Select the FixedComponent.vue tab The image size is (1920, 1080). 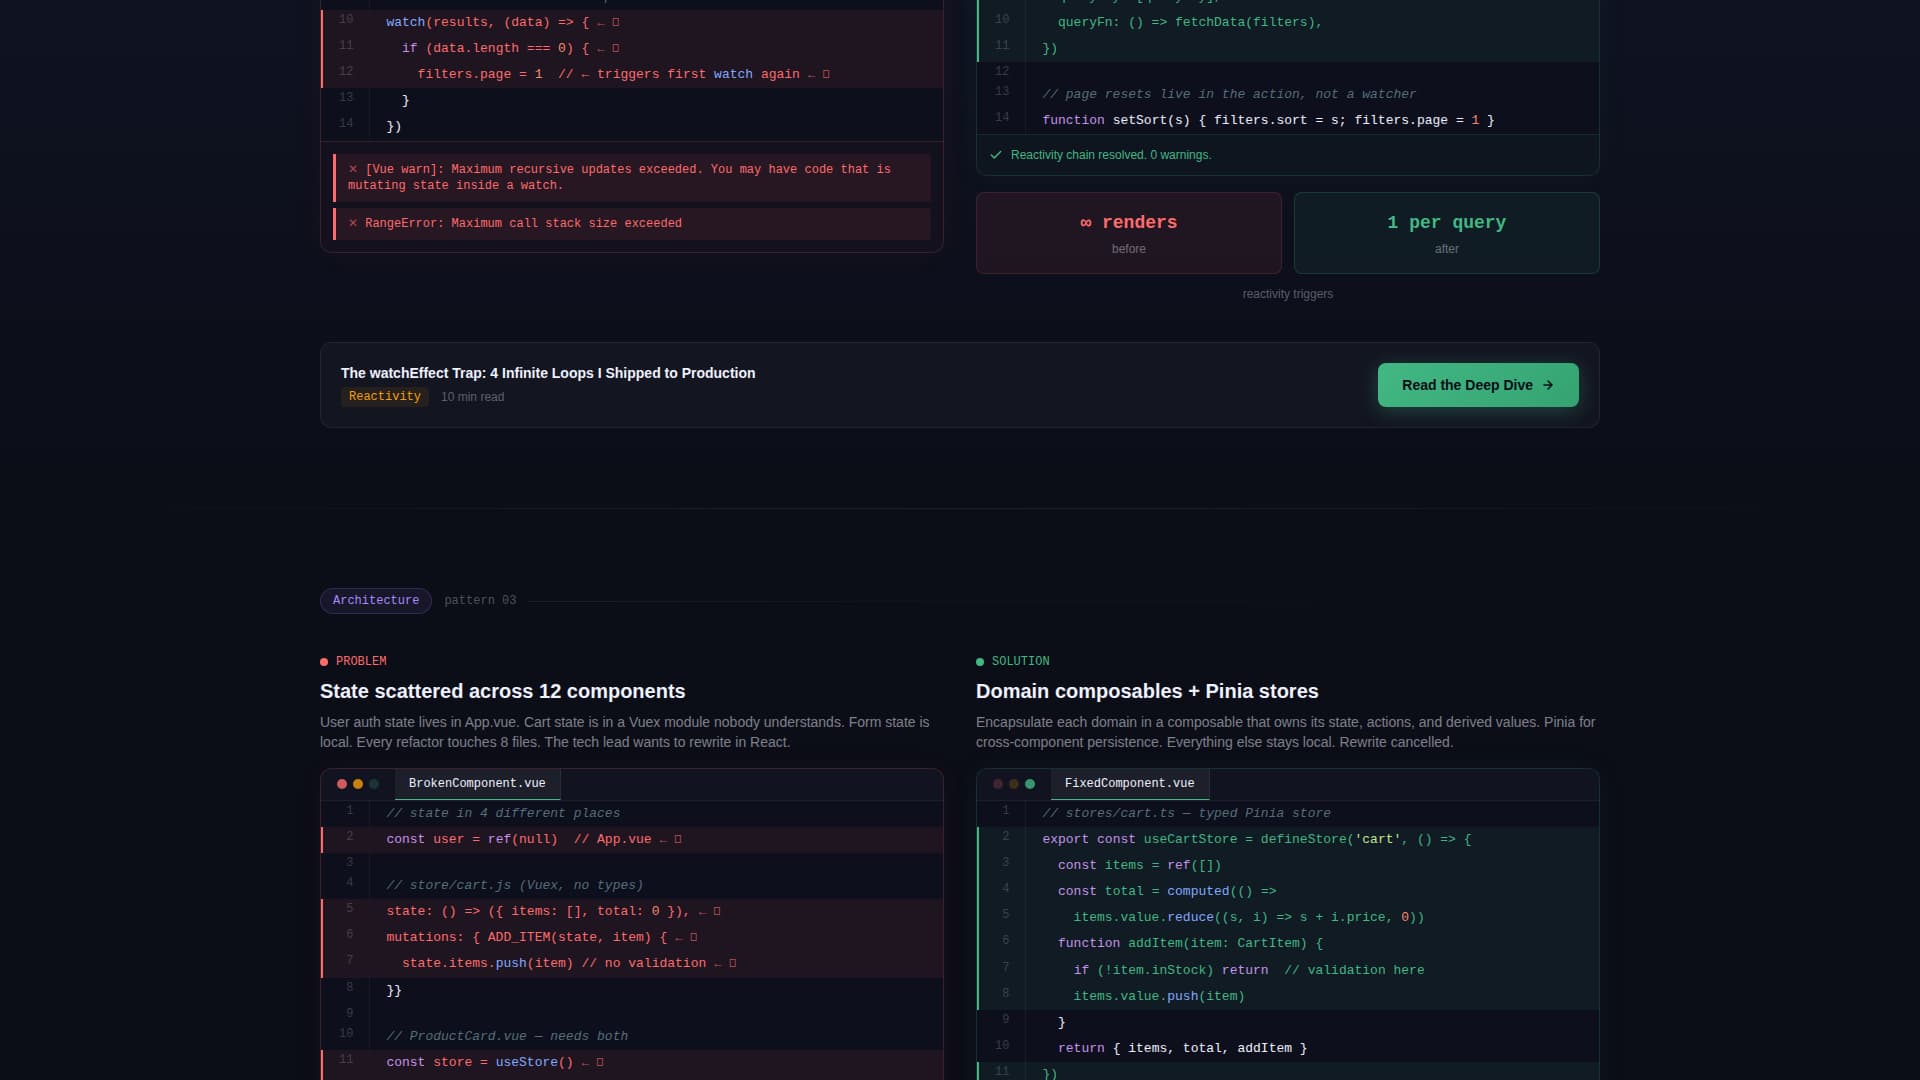[1129, 783]
